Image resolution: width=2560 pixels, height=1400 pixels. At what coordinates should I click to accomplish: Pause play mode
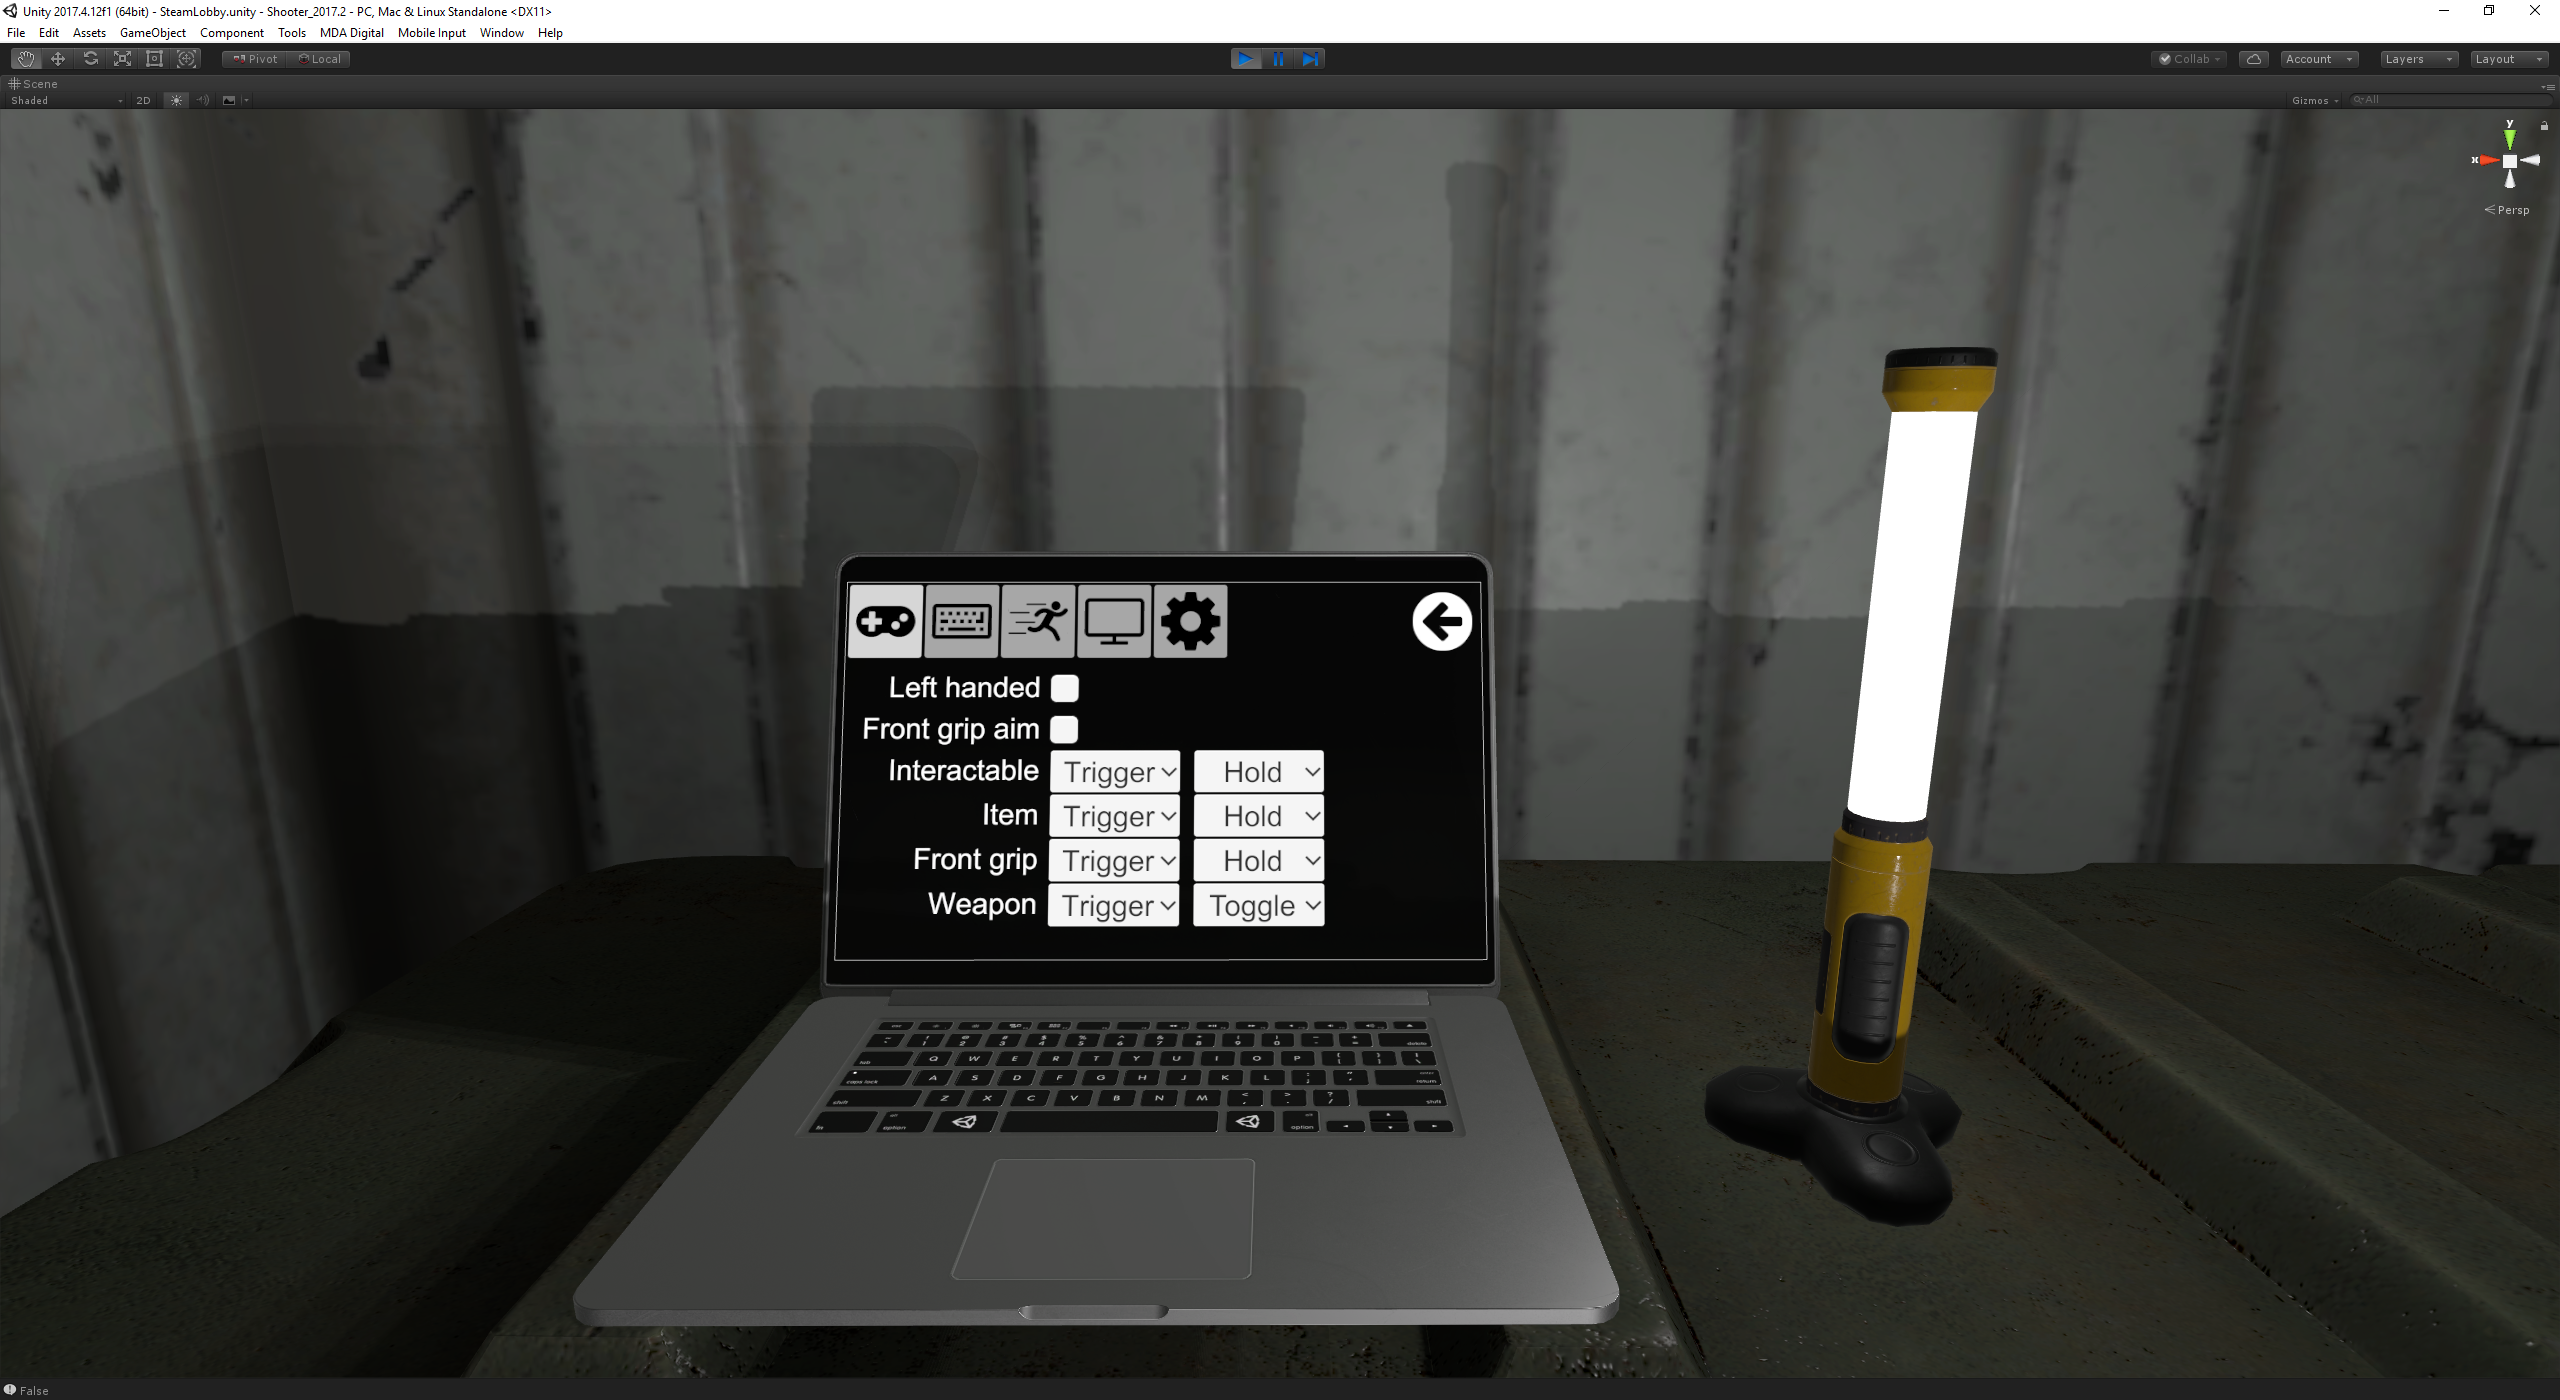point(1278,59)
